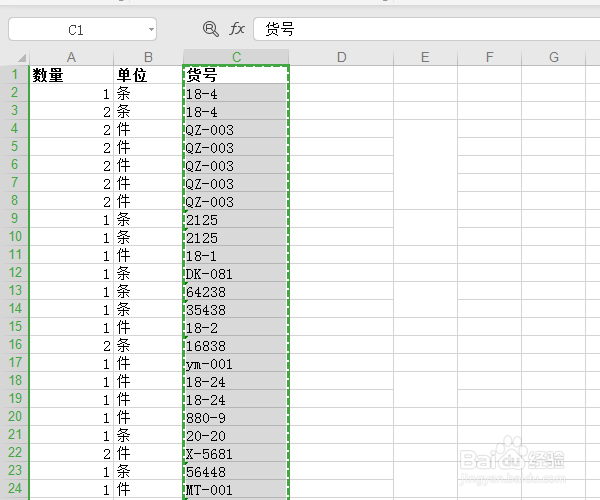The height and width of the screenshot is (500, 600).
Task: Select column E header
Action: (425, 57)
